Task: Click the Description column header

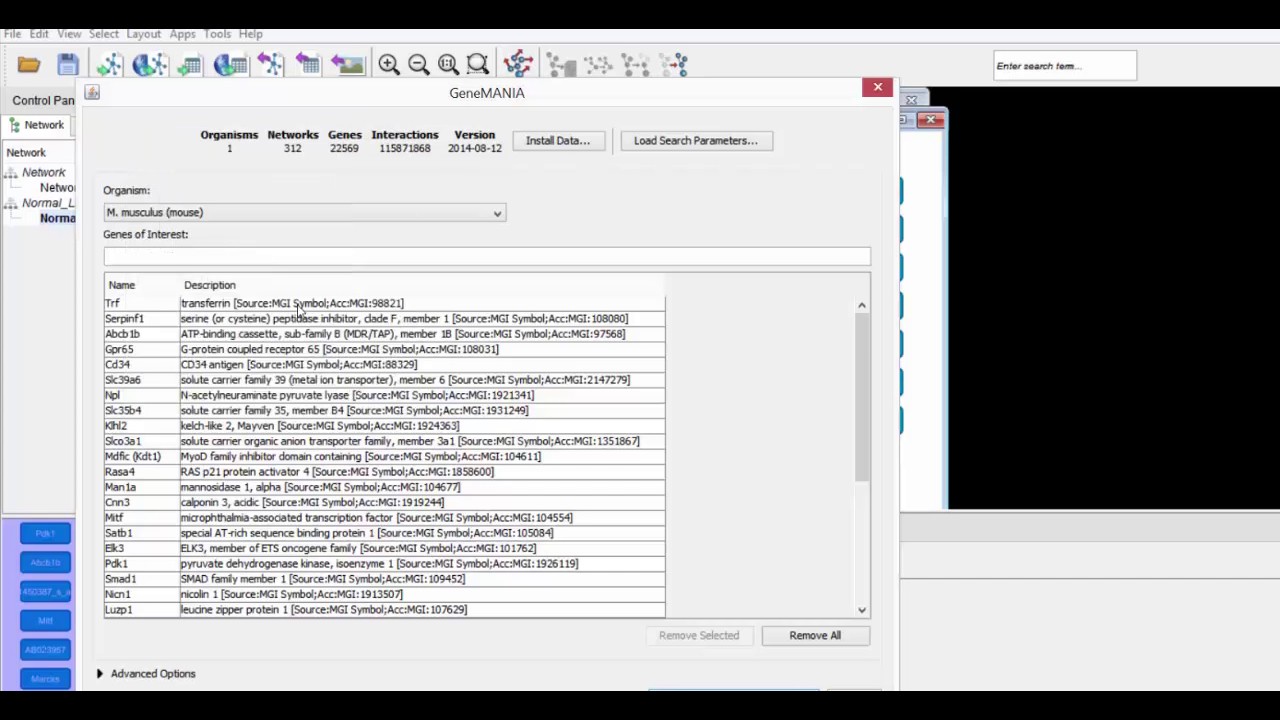Action: (x=422, y=286)
